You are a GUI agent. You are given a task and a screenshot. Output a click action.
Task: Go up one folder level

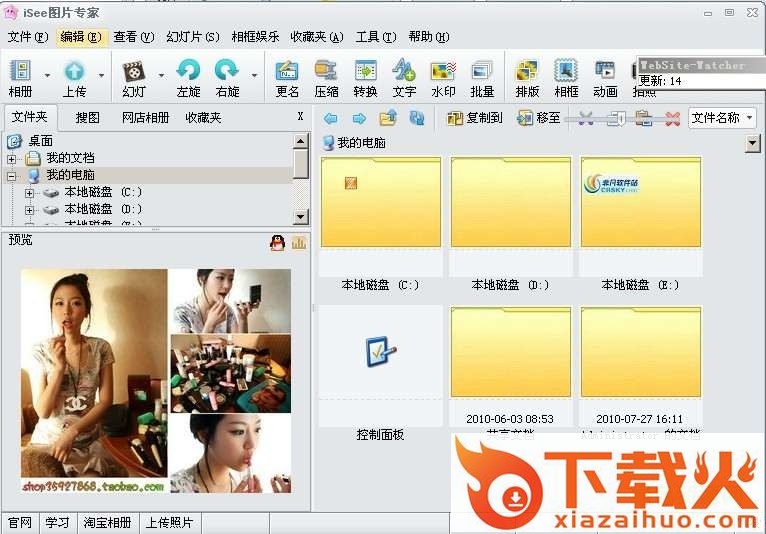click(388, 118)
